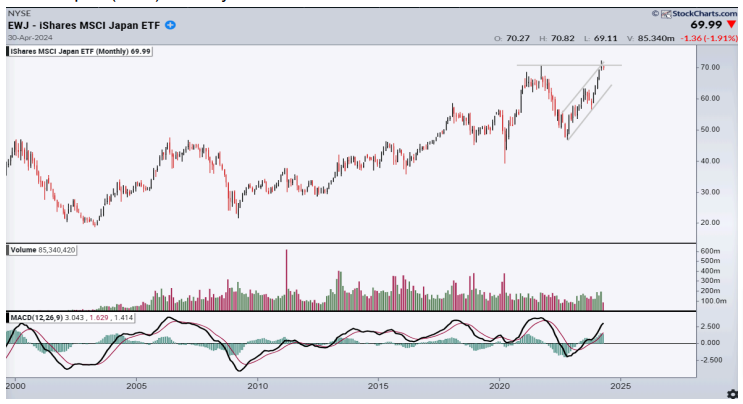Image resolution: width=743 pixels, height=404 pixels.
Task: Click the 20.00 price axis label
Action: coord(710,223)
